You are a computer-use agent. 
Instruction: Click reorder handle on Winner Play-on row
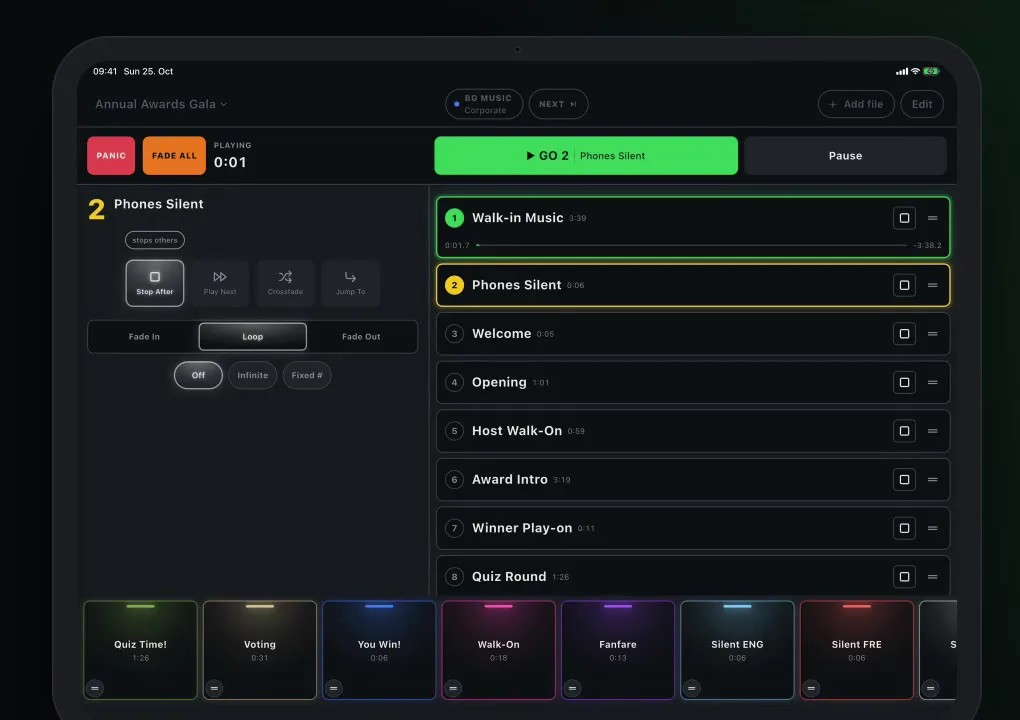pos(932,528)
